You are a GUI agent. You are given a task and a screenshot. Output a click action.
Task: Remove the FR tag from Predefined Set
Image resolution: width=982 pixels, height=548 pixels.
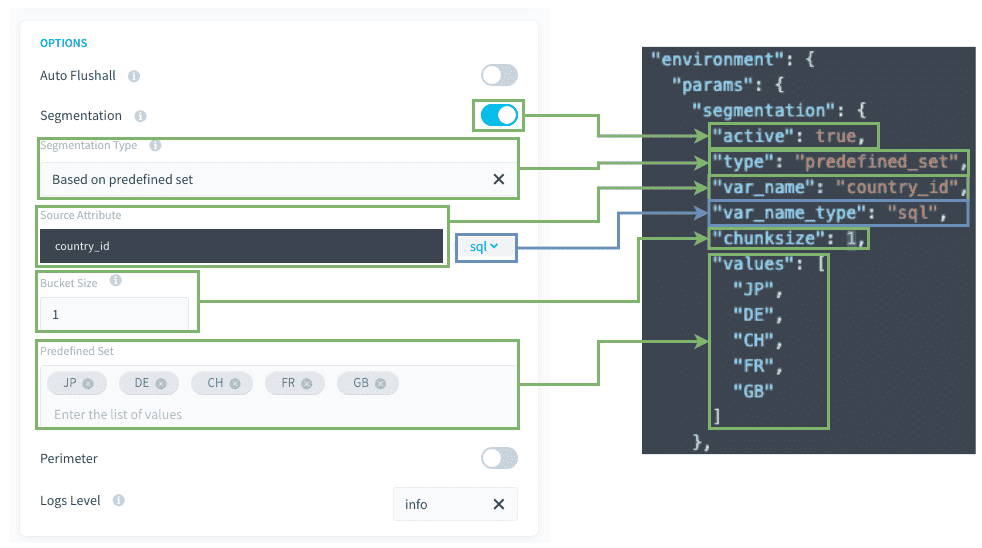coord(307,383)
